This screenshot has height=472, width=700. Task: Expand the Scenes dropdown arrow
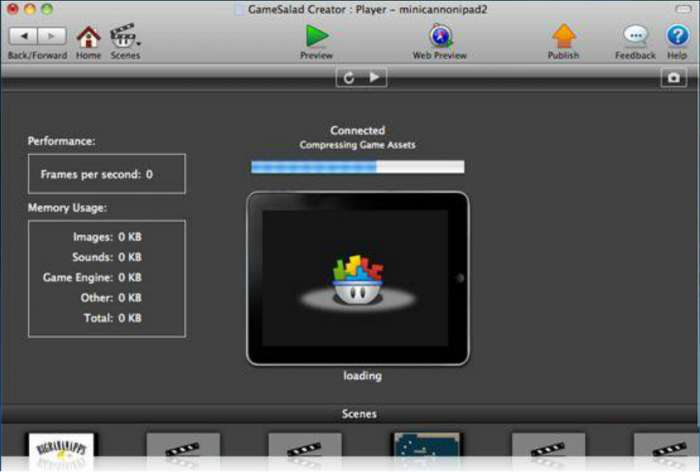pos(139,43)
